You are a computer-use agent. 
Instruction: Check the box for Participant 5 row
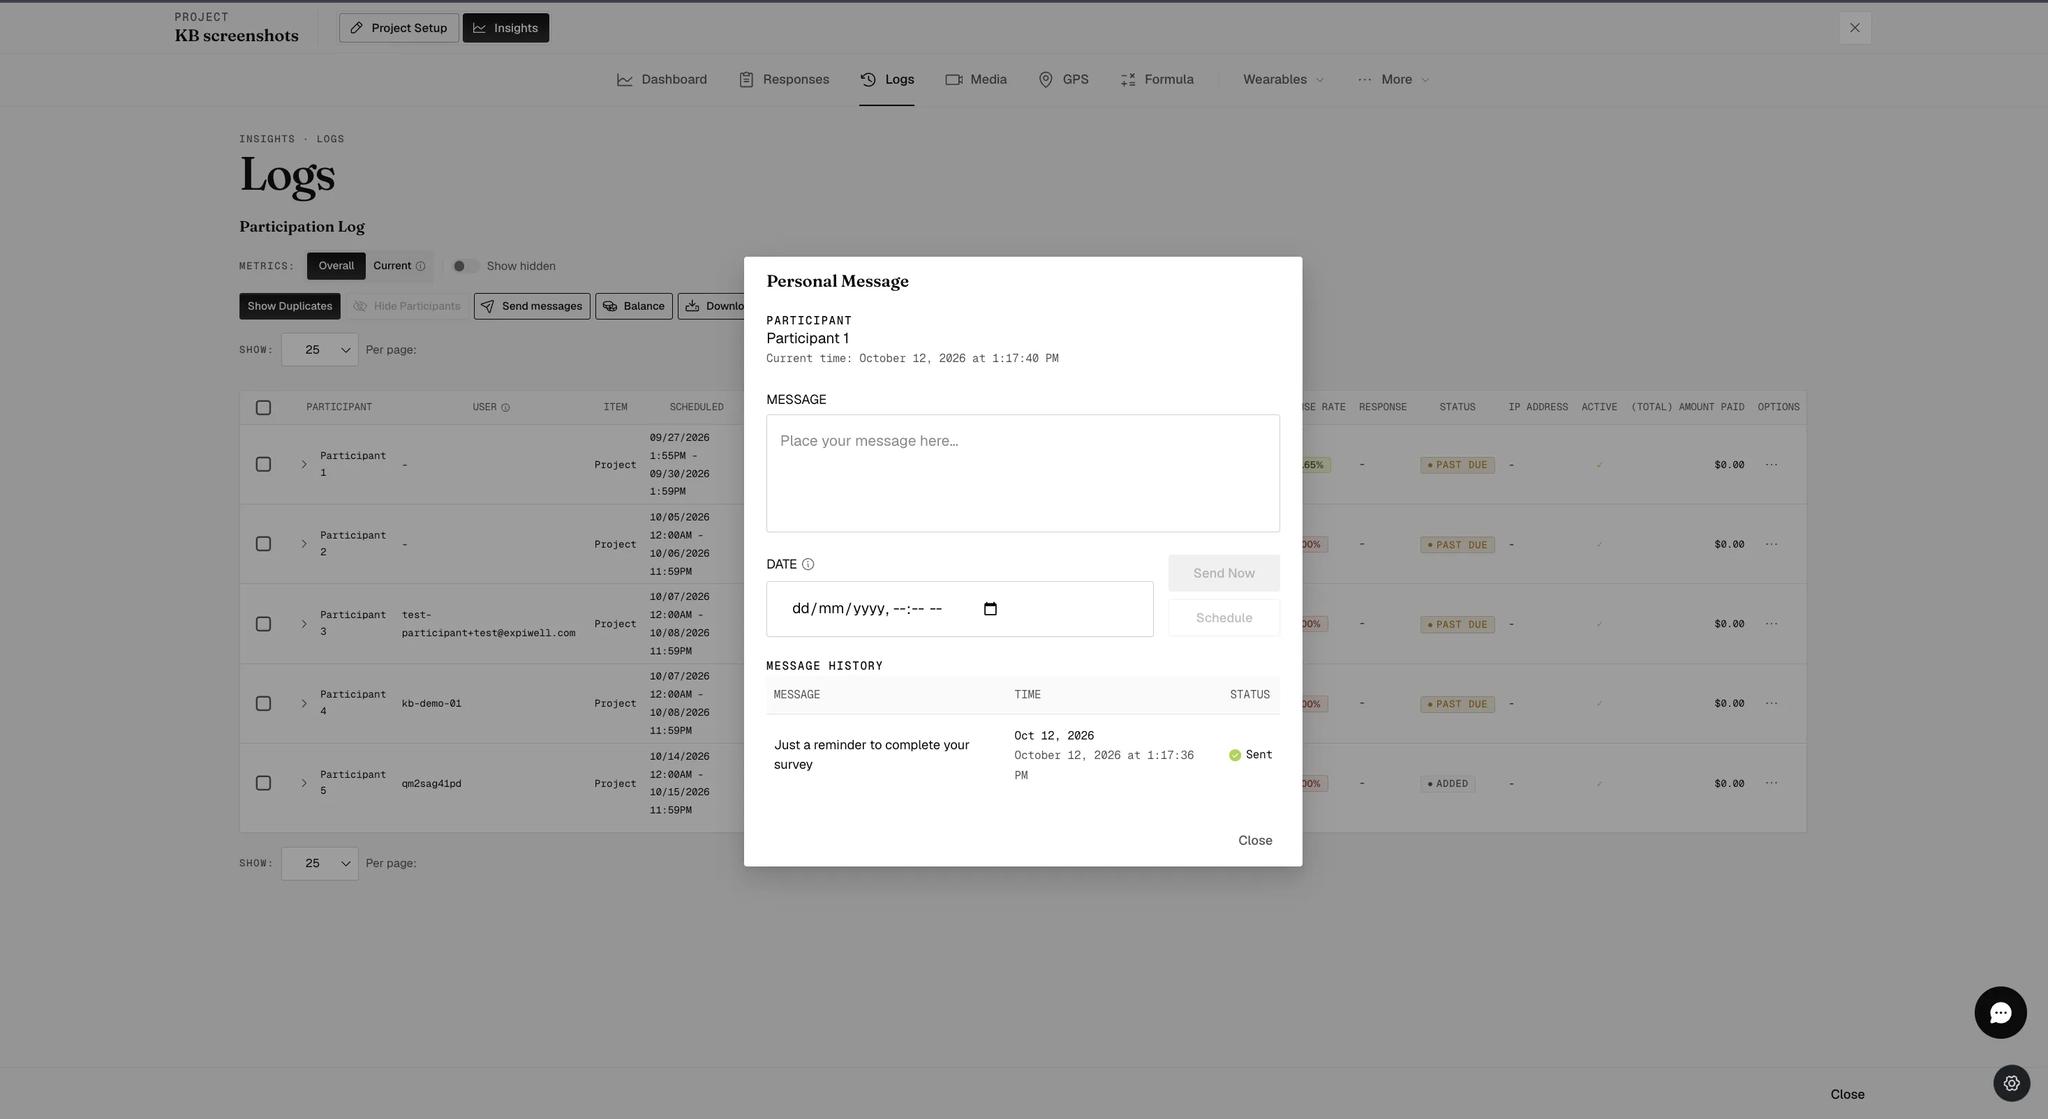(263, 783)
